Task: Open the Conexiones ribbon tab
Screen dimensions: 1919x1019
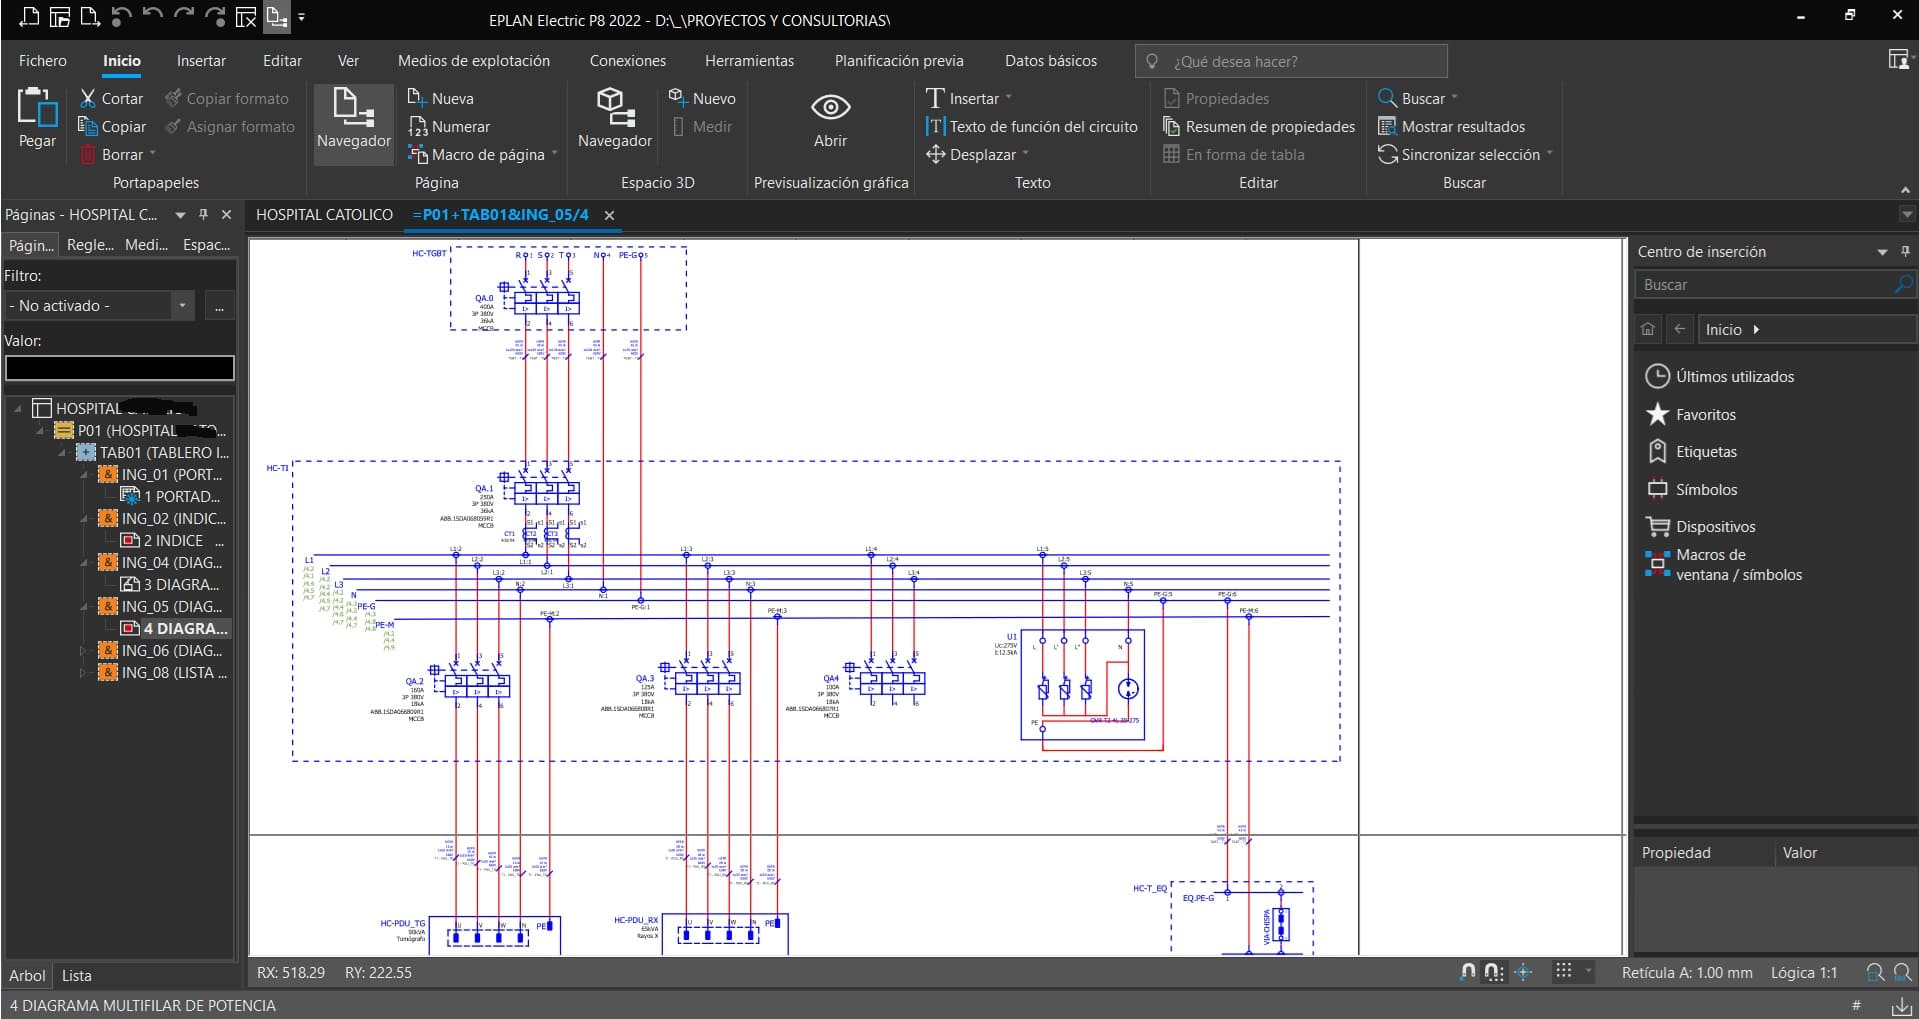Action: pos(627,61)
